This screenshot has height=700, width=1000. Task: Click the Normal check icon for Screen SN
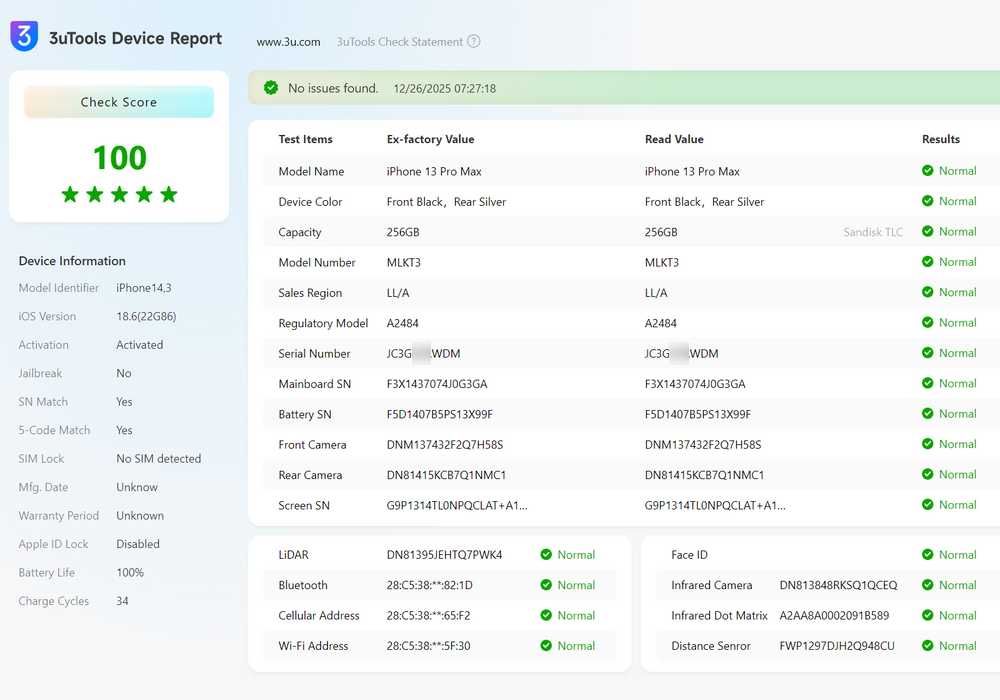click(928, 505)
